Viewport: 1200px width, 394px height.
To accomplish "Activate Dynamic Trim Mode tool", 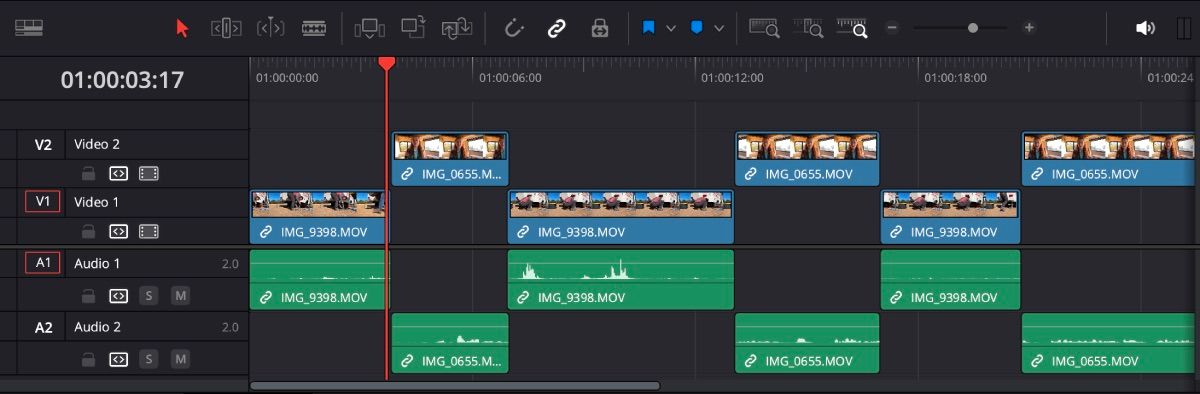I will (270, 28).
